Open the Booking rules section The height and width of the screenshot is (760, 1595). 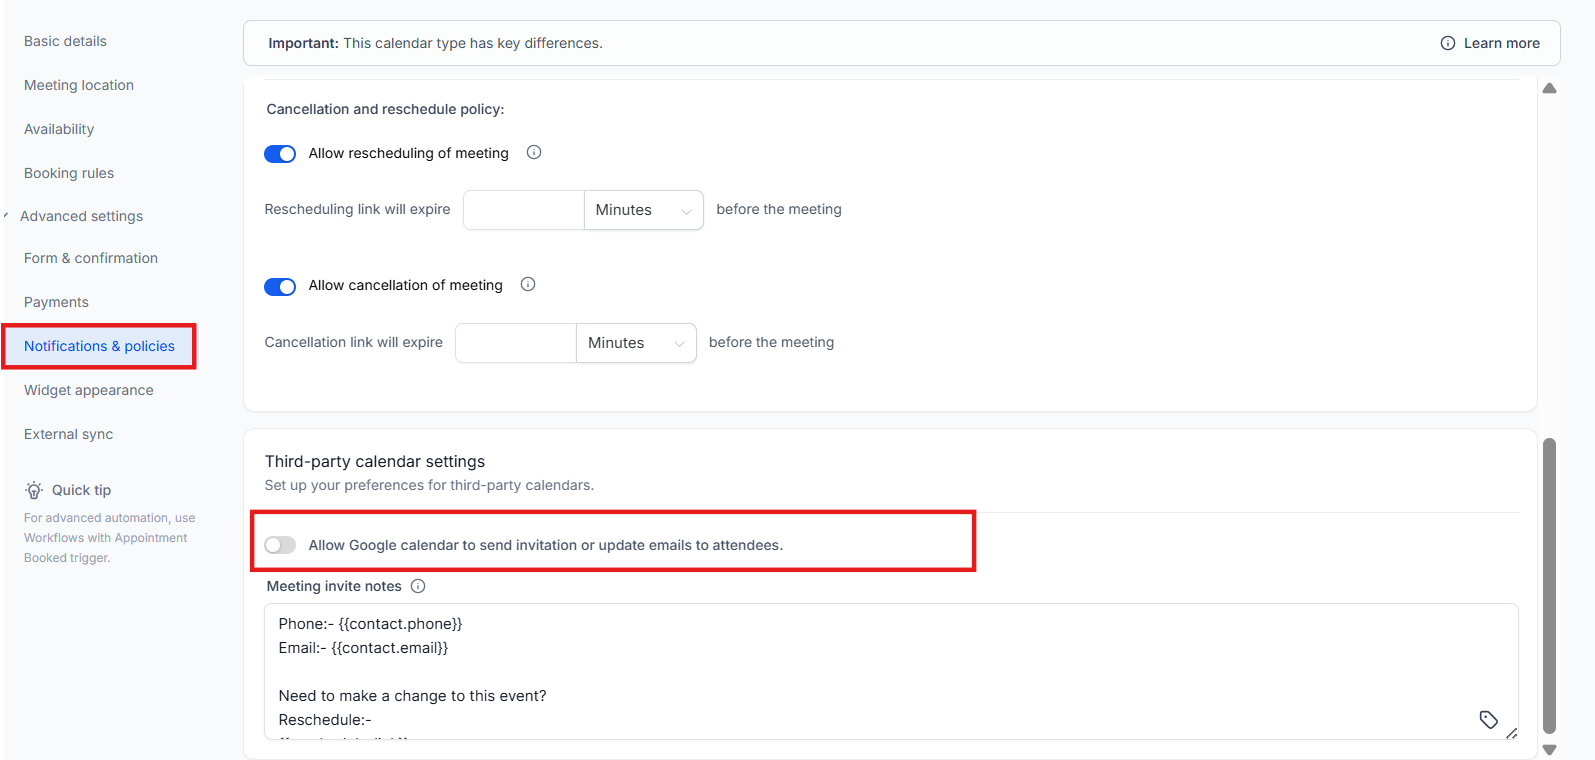(x=69, y=173)
